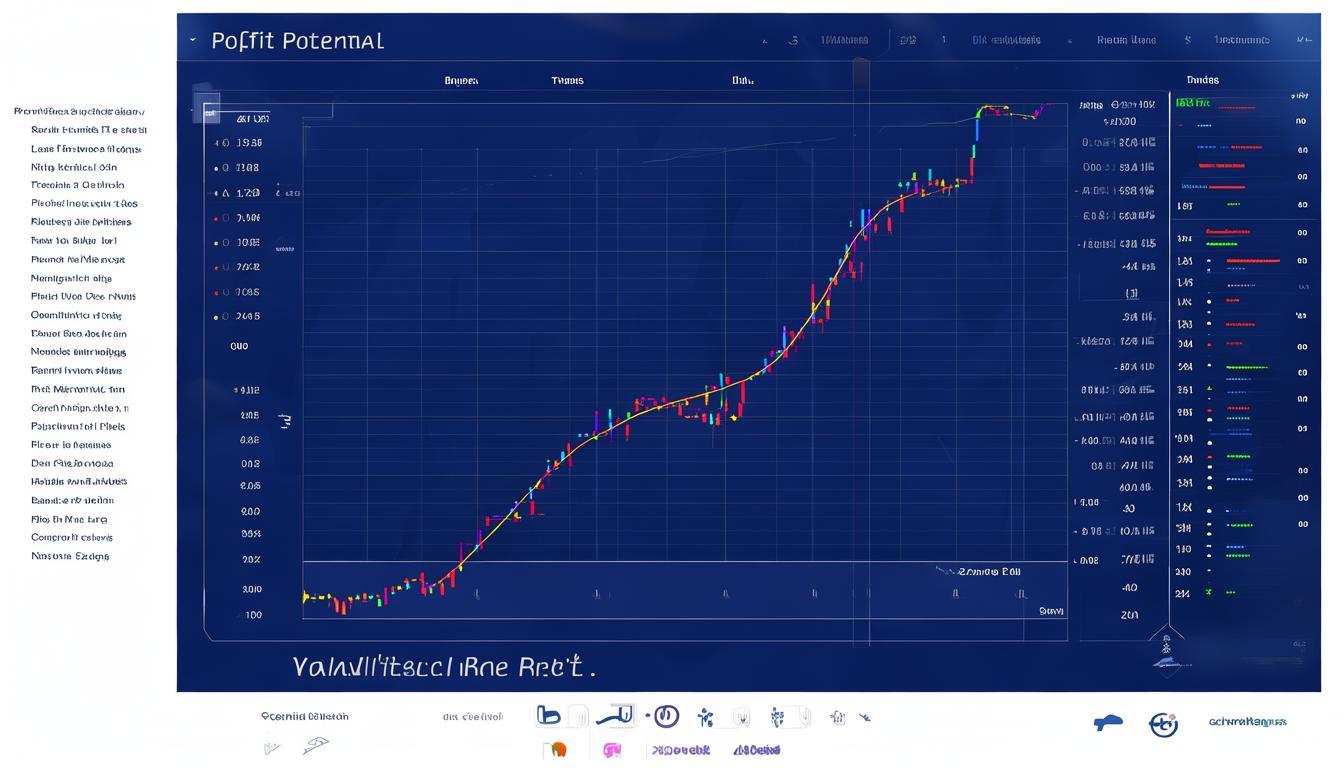Screen dimensions: 1344x768
Task: Select the pink magnet icon in the bottom toolbar
Action: pos(611,748)
